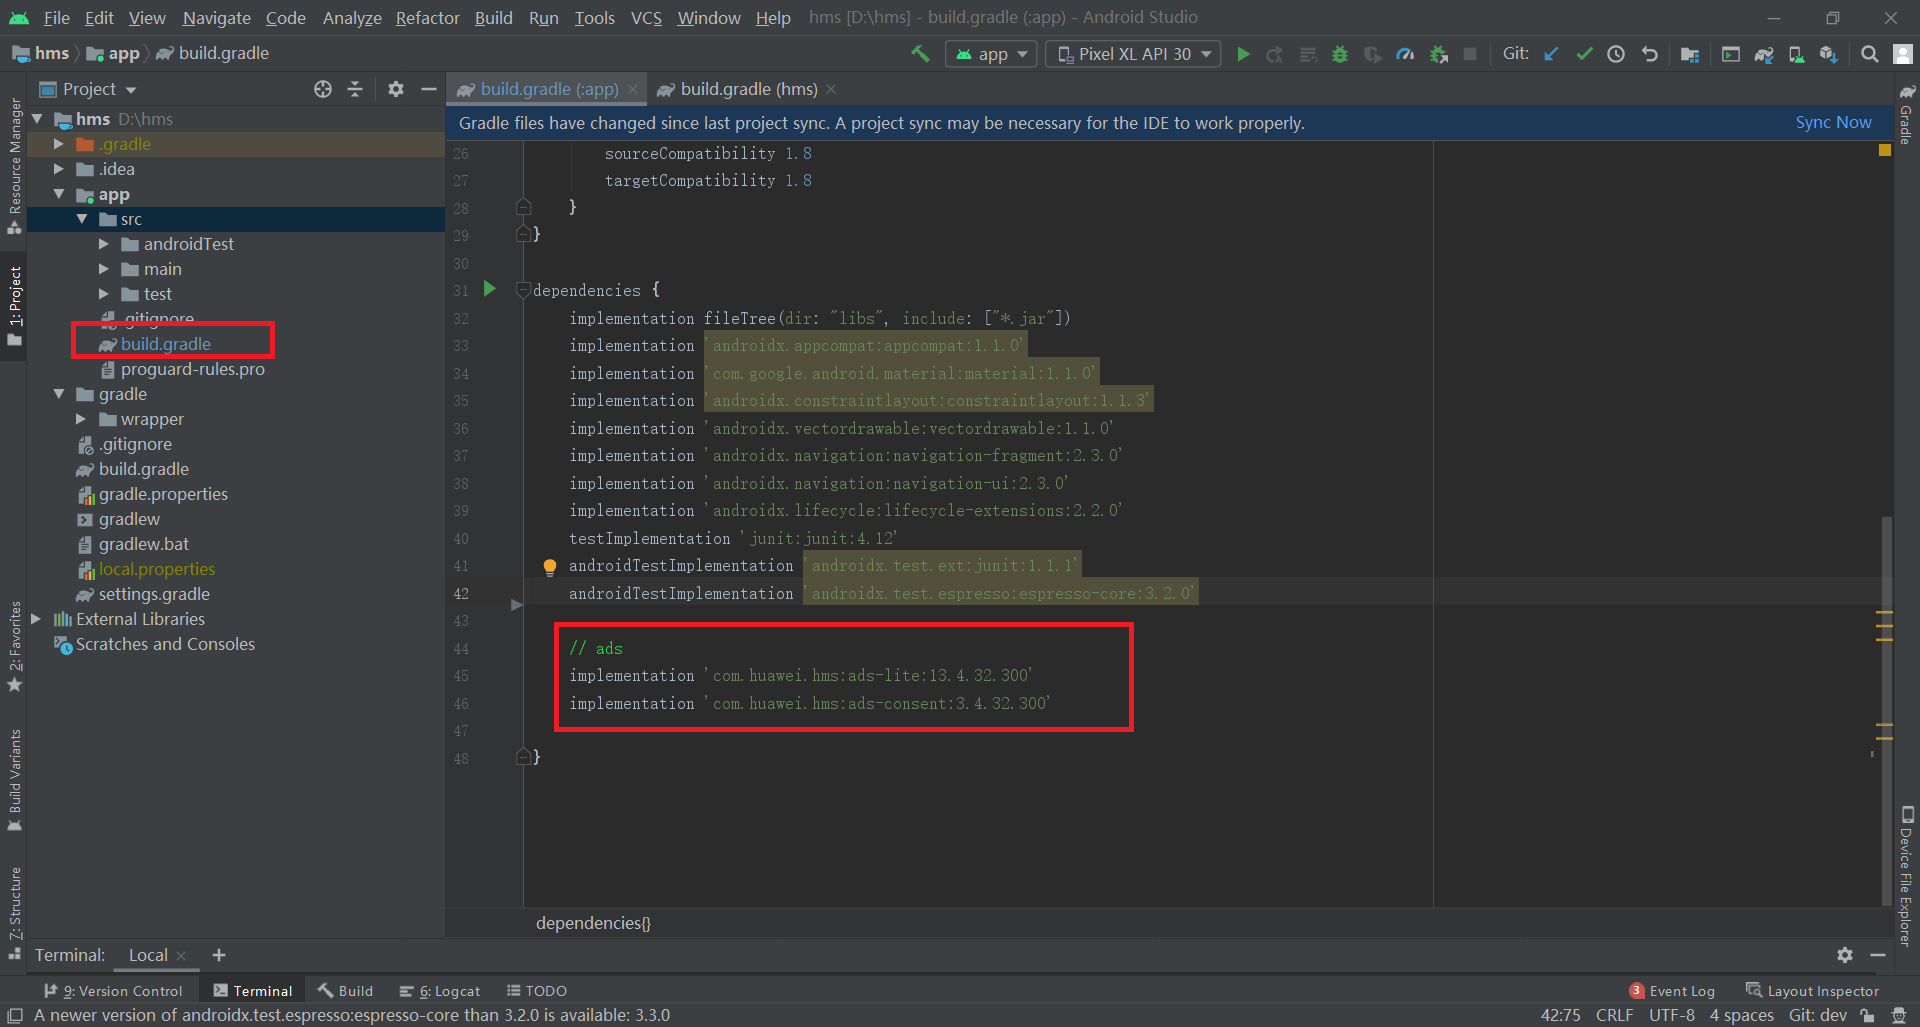The height and width of the screenshot is (1027, 1920).
Task: Click the Debug app bug icon
Action: (1340, 54)
